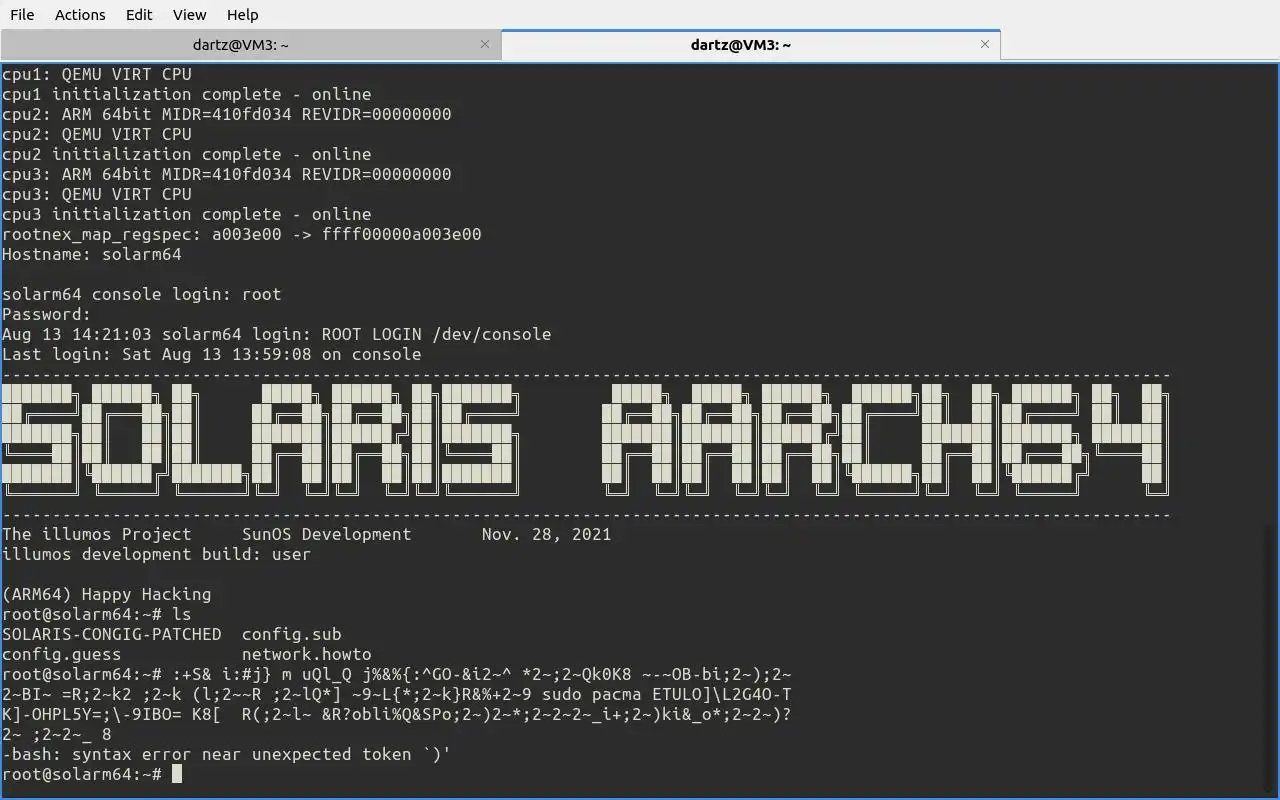Click the 'SOLARIS-CONGIG-PATCHED' file name

tap(112, 634)
